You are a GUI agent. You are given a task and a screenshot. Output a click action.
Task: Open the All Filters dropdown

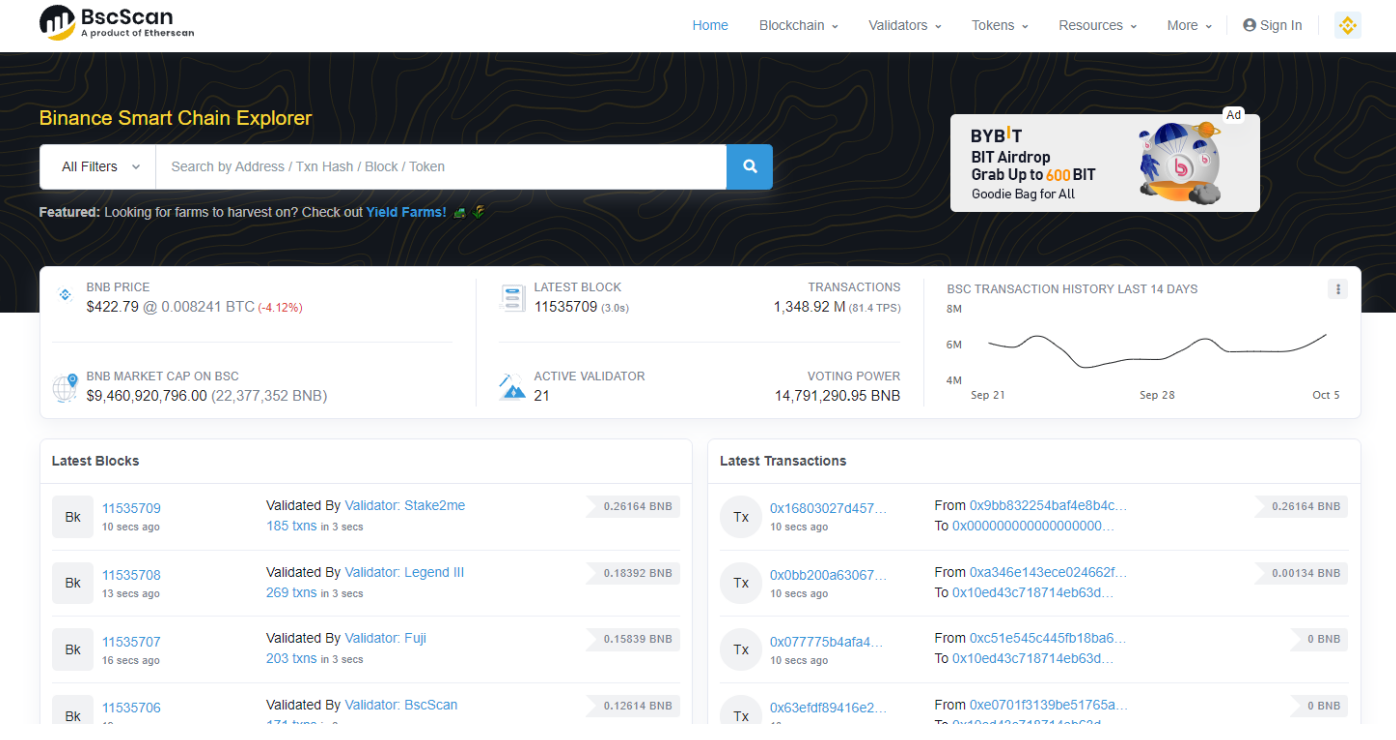coord(98,167)
